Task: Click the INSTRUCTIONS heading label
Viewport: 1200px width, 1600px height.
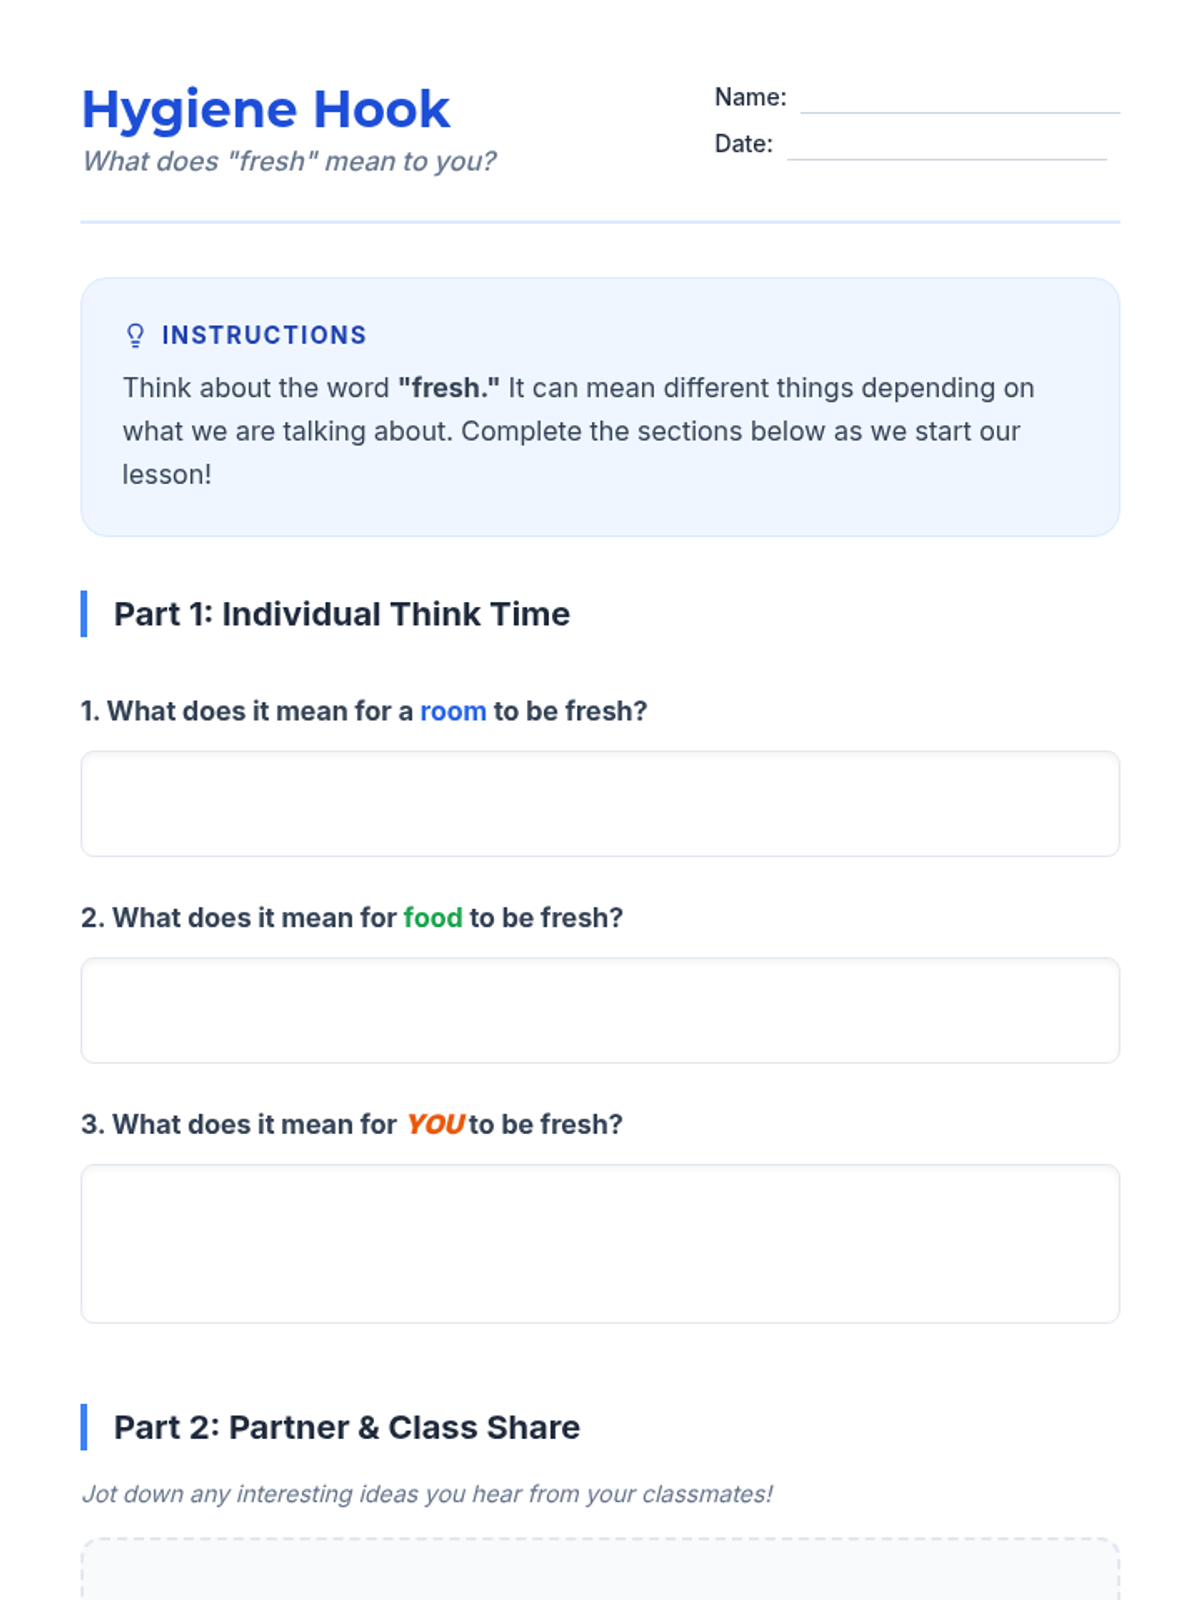Action: coord(264,335)
